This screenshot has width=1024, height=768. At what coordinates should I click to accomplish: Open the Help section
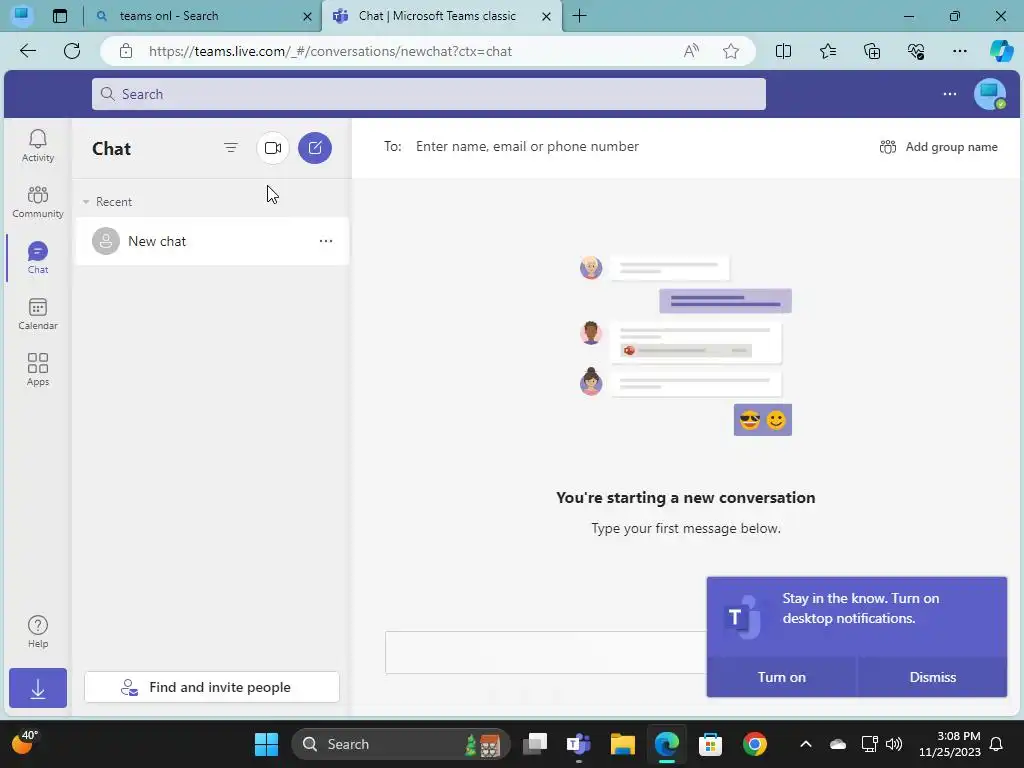[x=38, y=632]
